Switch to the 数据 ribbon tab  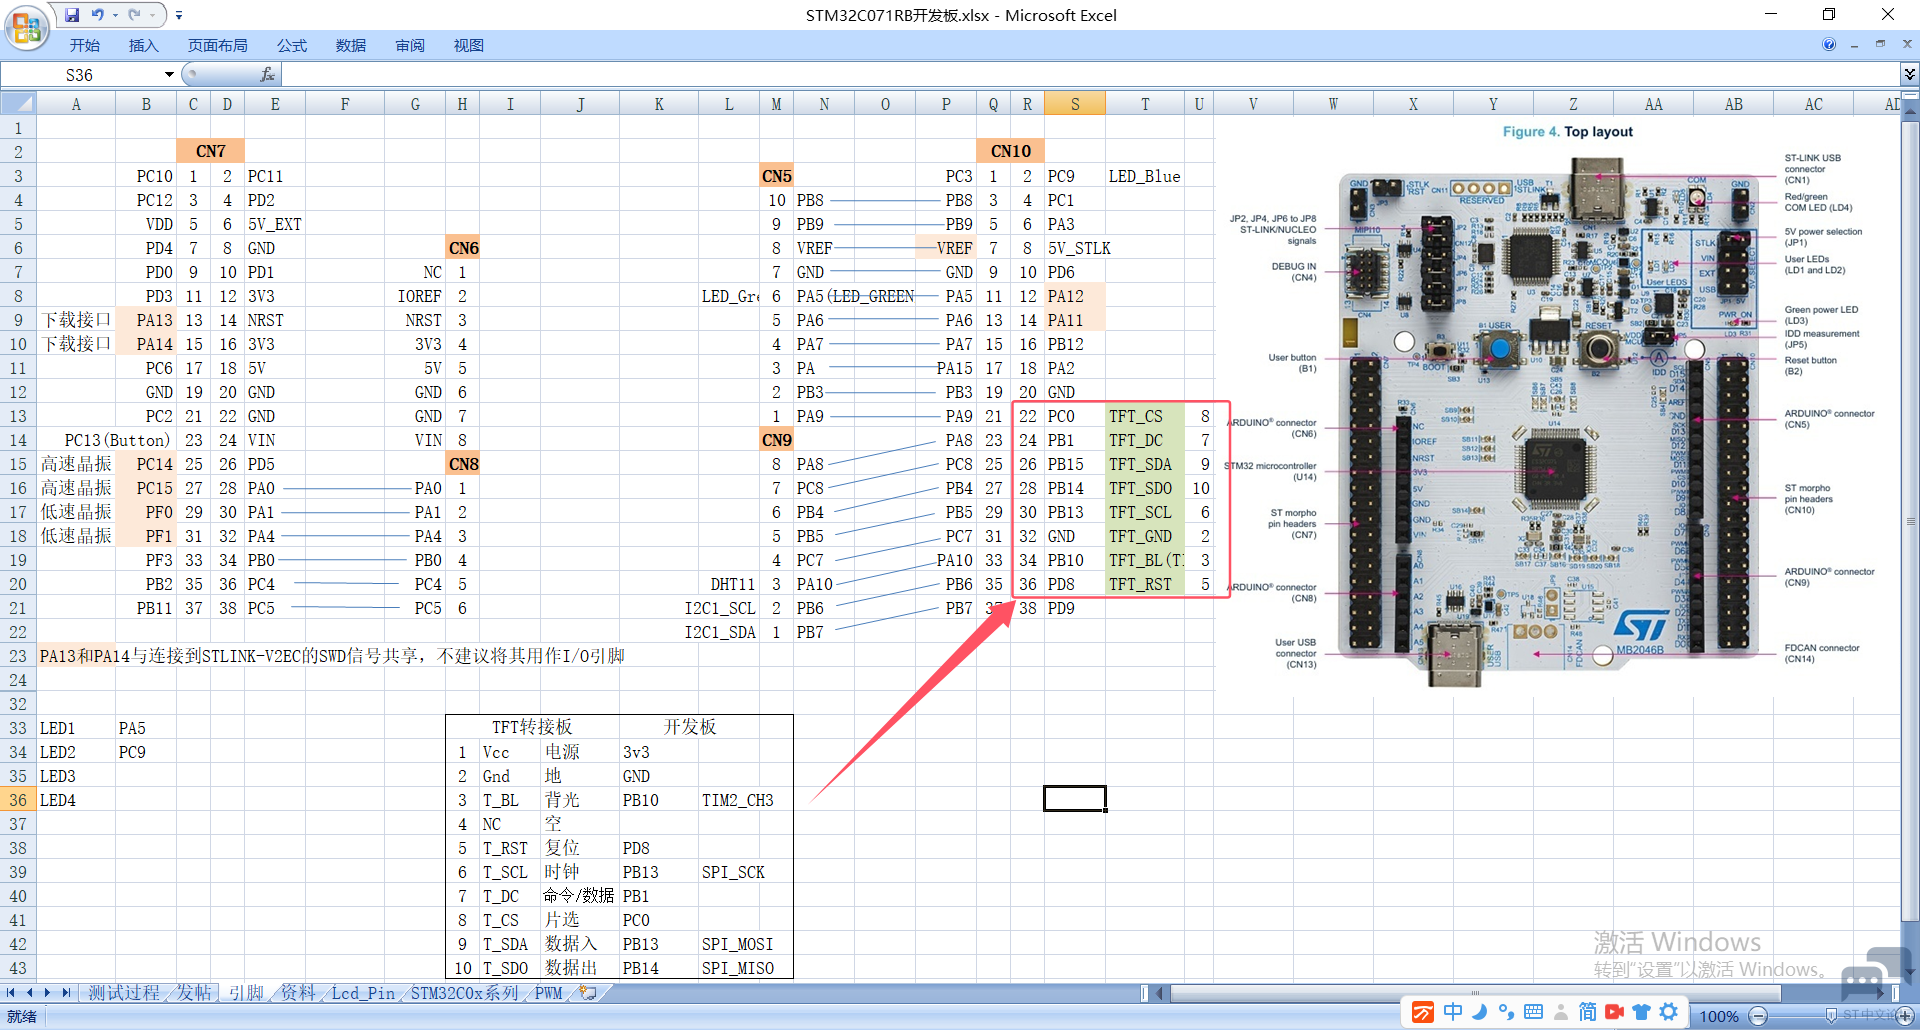[x=351, y=45]
